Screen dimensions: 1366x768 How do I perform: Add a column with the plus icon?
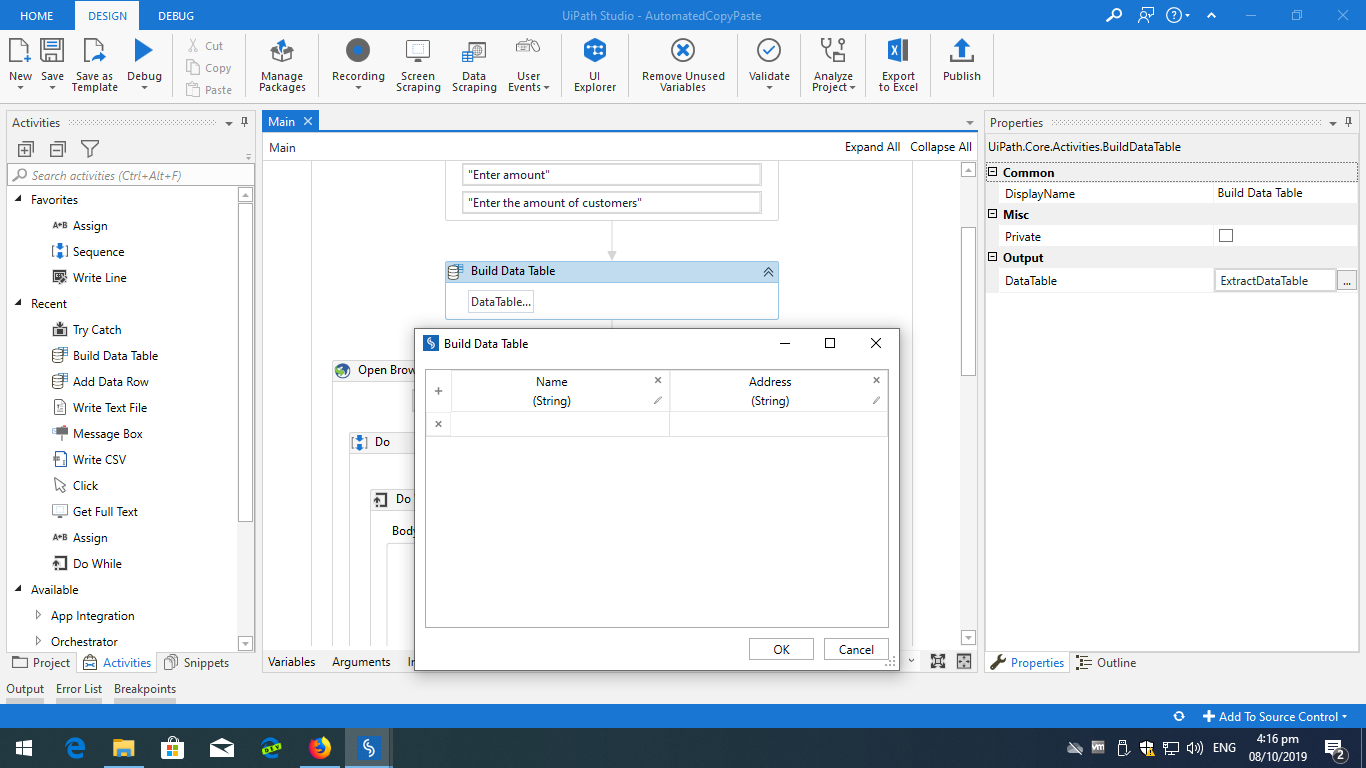pyautogui.click(x=438, y=391)
